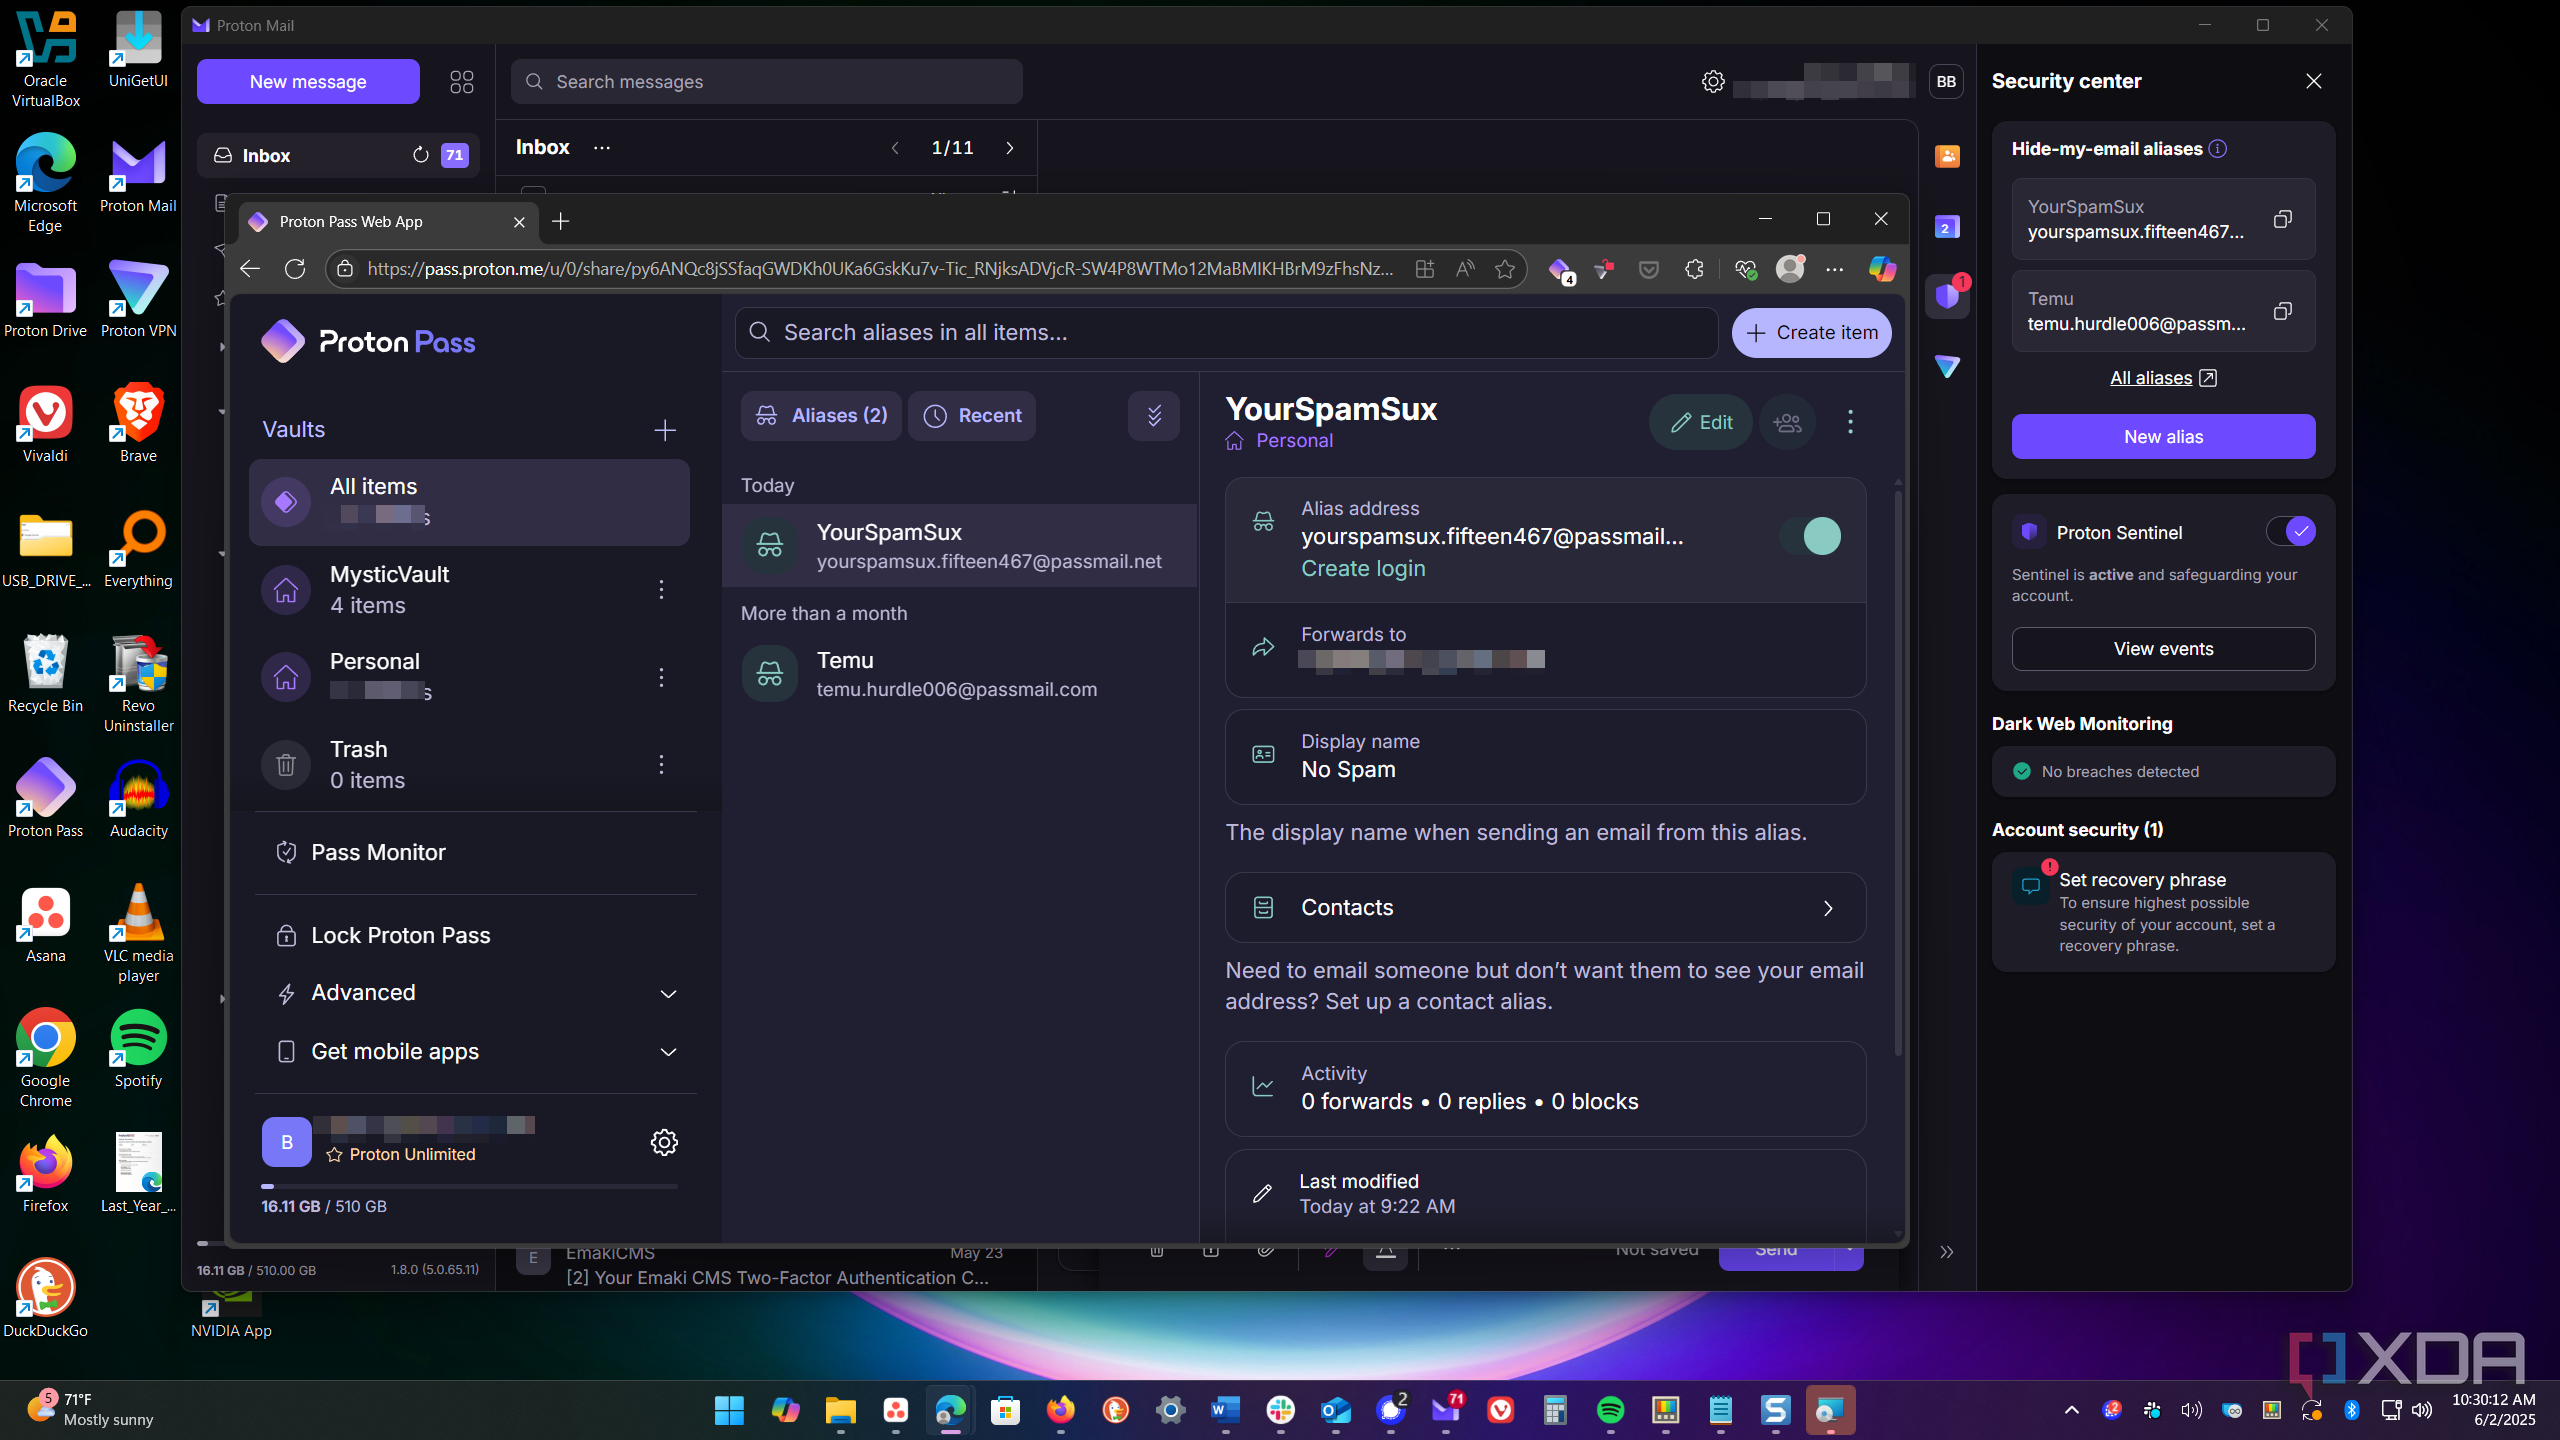Open the share icon next to Edit

1787,422
